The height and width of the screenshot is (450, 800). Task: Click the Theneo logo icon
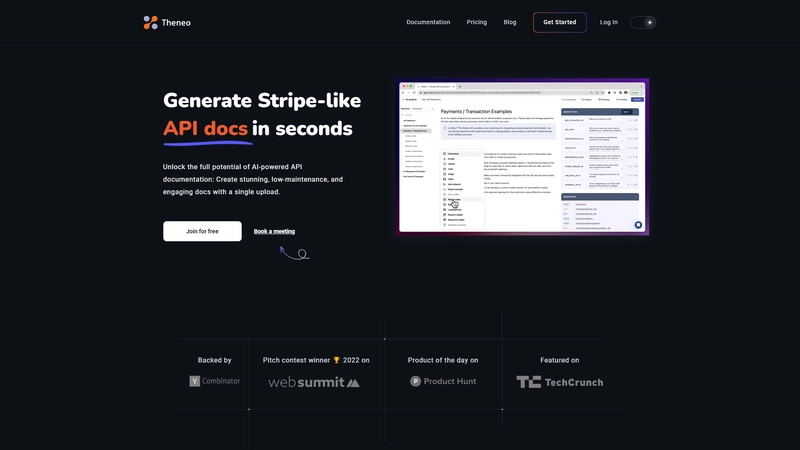click(150, 22)
